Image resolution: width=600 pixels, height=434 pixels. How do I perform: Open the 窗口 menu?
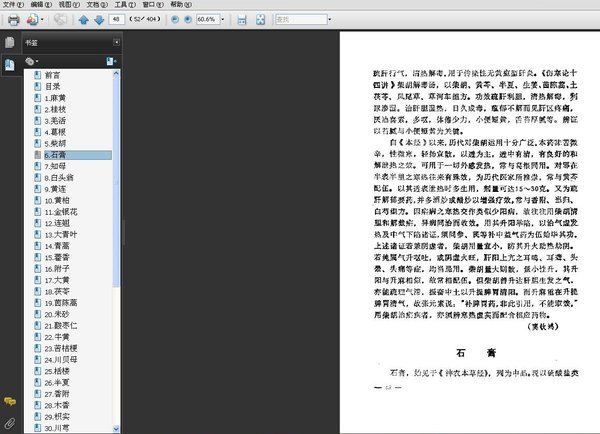tap(153, 5)
